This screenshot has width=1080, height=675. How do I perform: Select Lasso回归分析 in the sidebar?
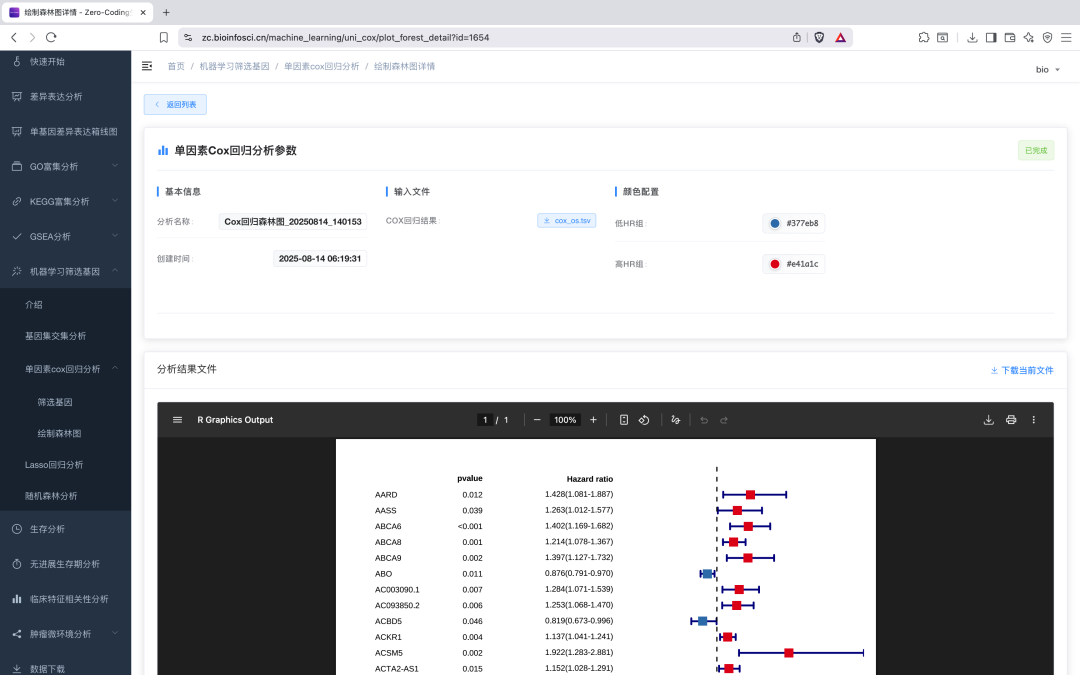54,465
